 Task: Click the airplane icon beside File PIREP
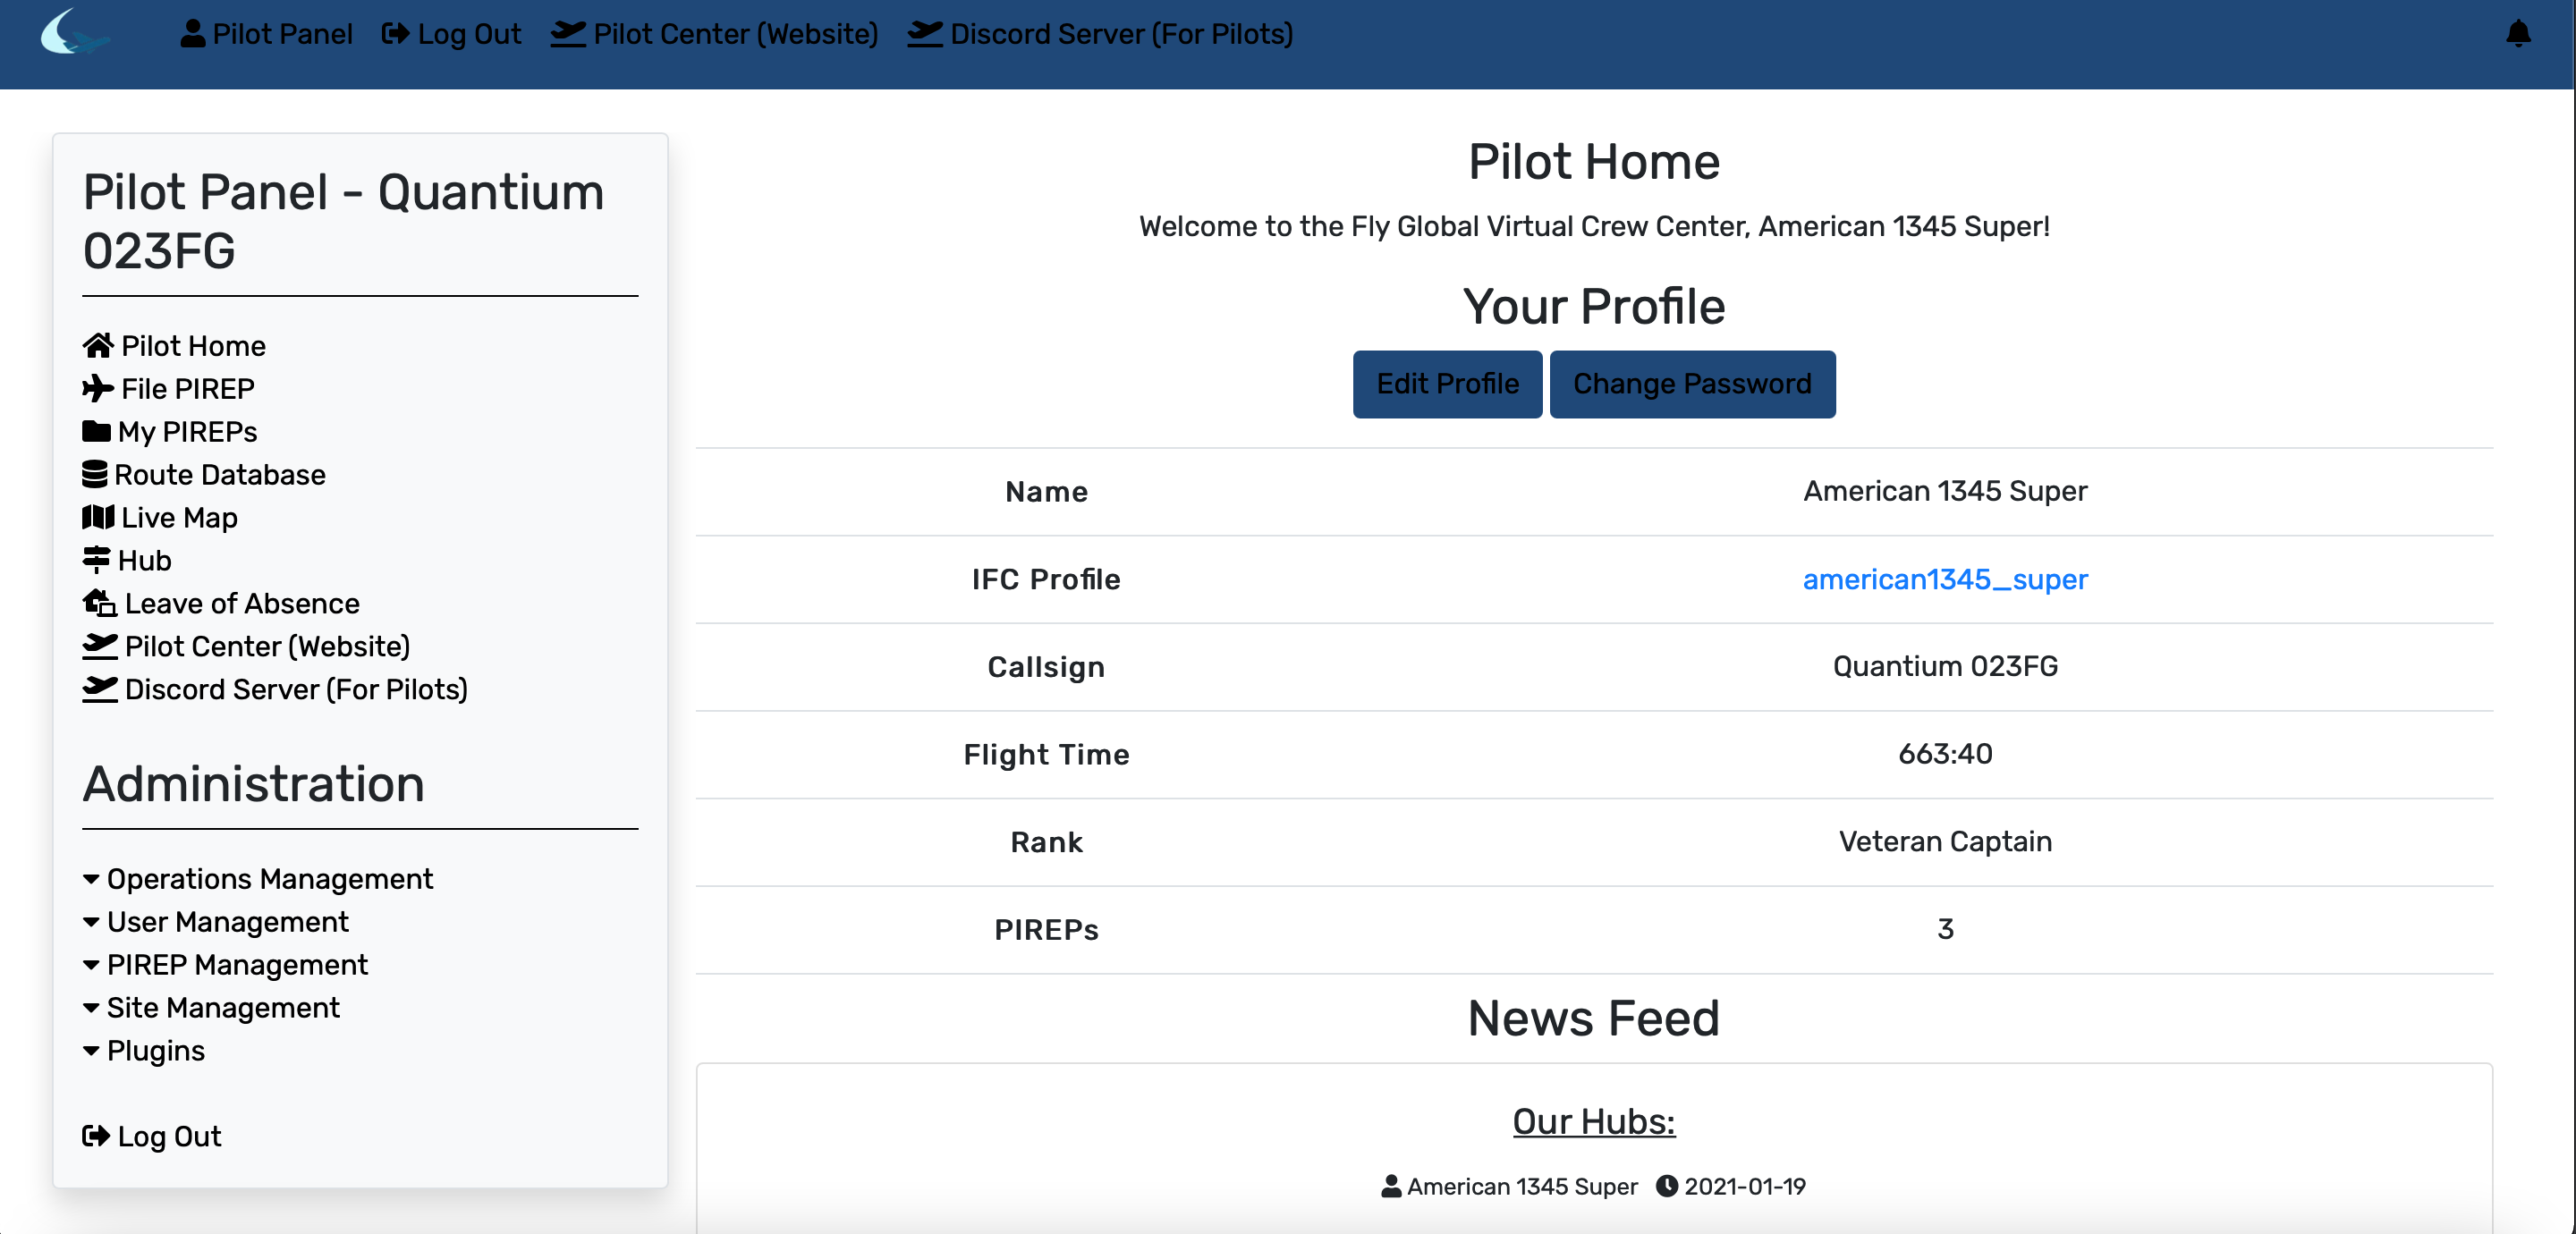point(97,389)
